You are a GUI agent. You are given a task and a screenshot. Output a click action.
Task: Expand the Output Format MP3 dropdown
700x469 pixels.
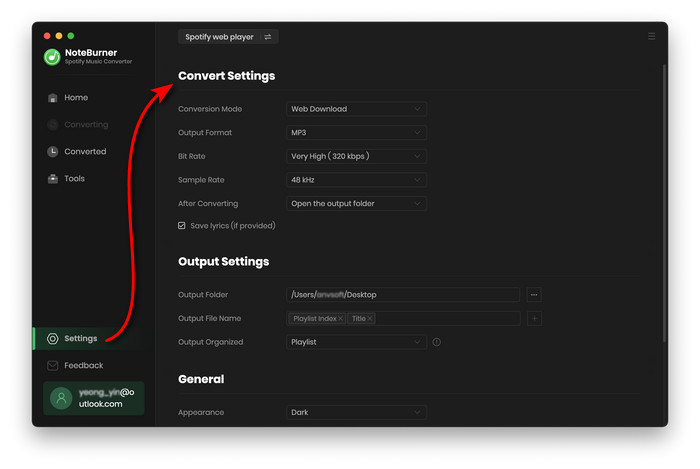tap(356, 133)
